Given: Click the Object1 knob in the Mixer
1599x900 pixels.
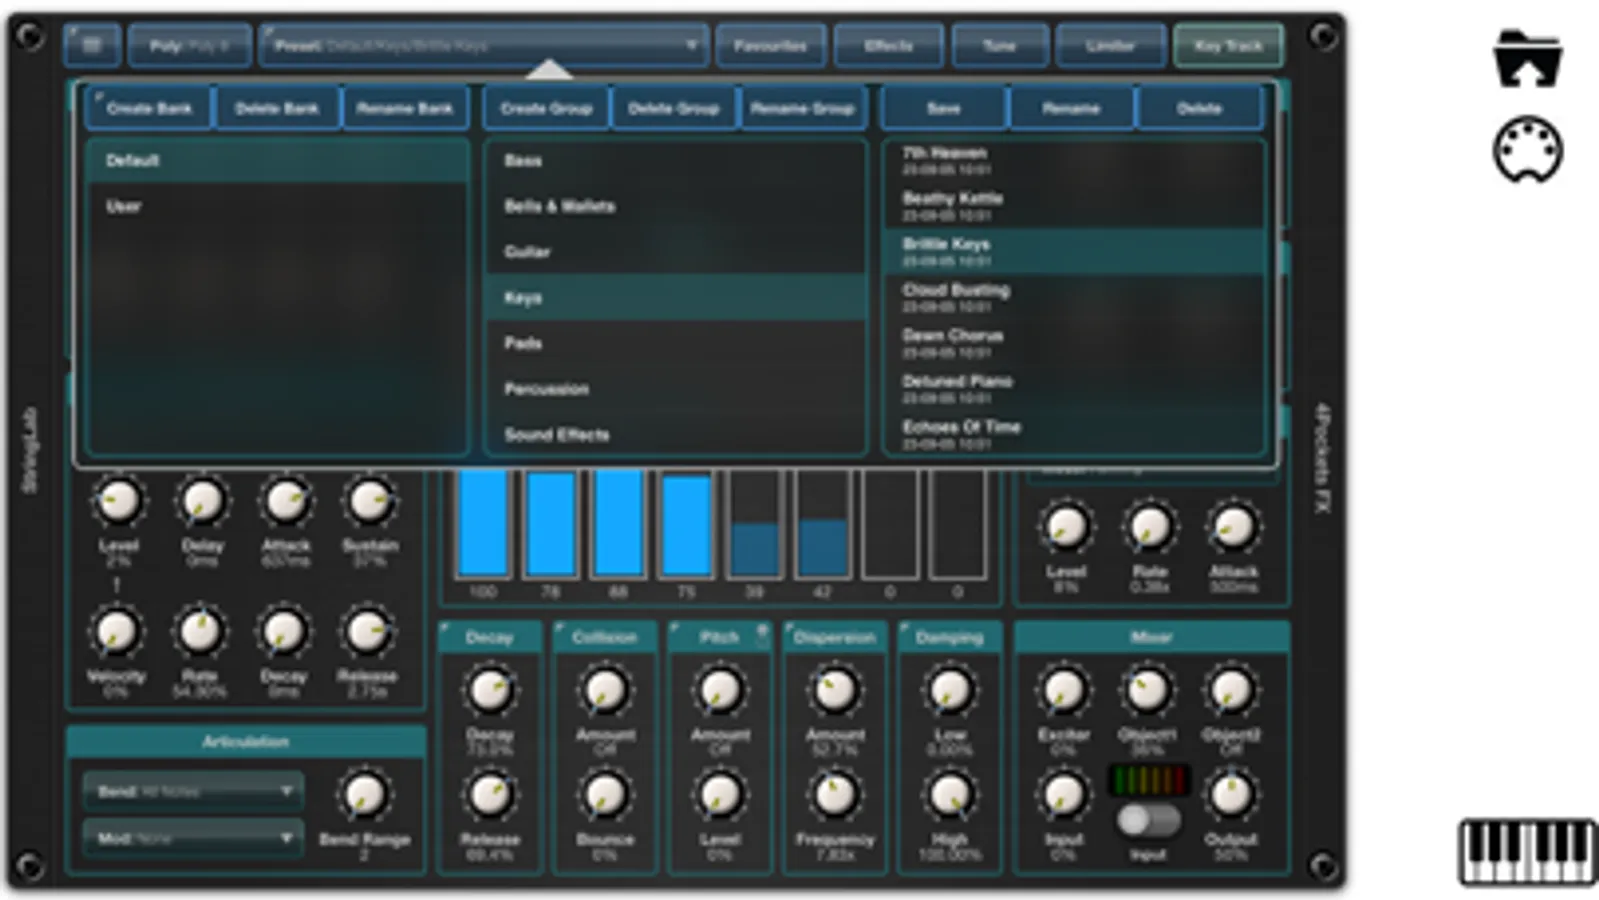Looking at the screenshot, I should click(x=1147, y=690).
